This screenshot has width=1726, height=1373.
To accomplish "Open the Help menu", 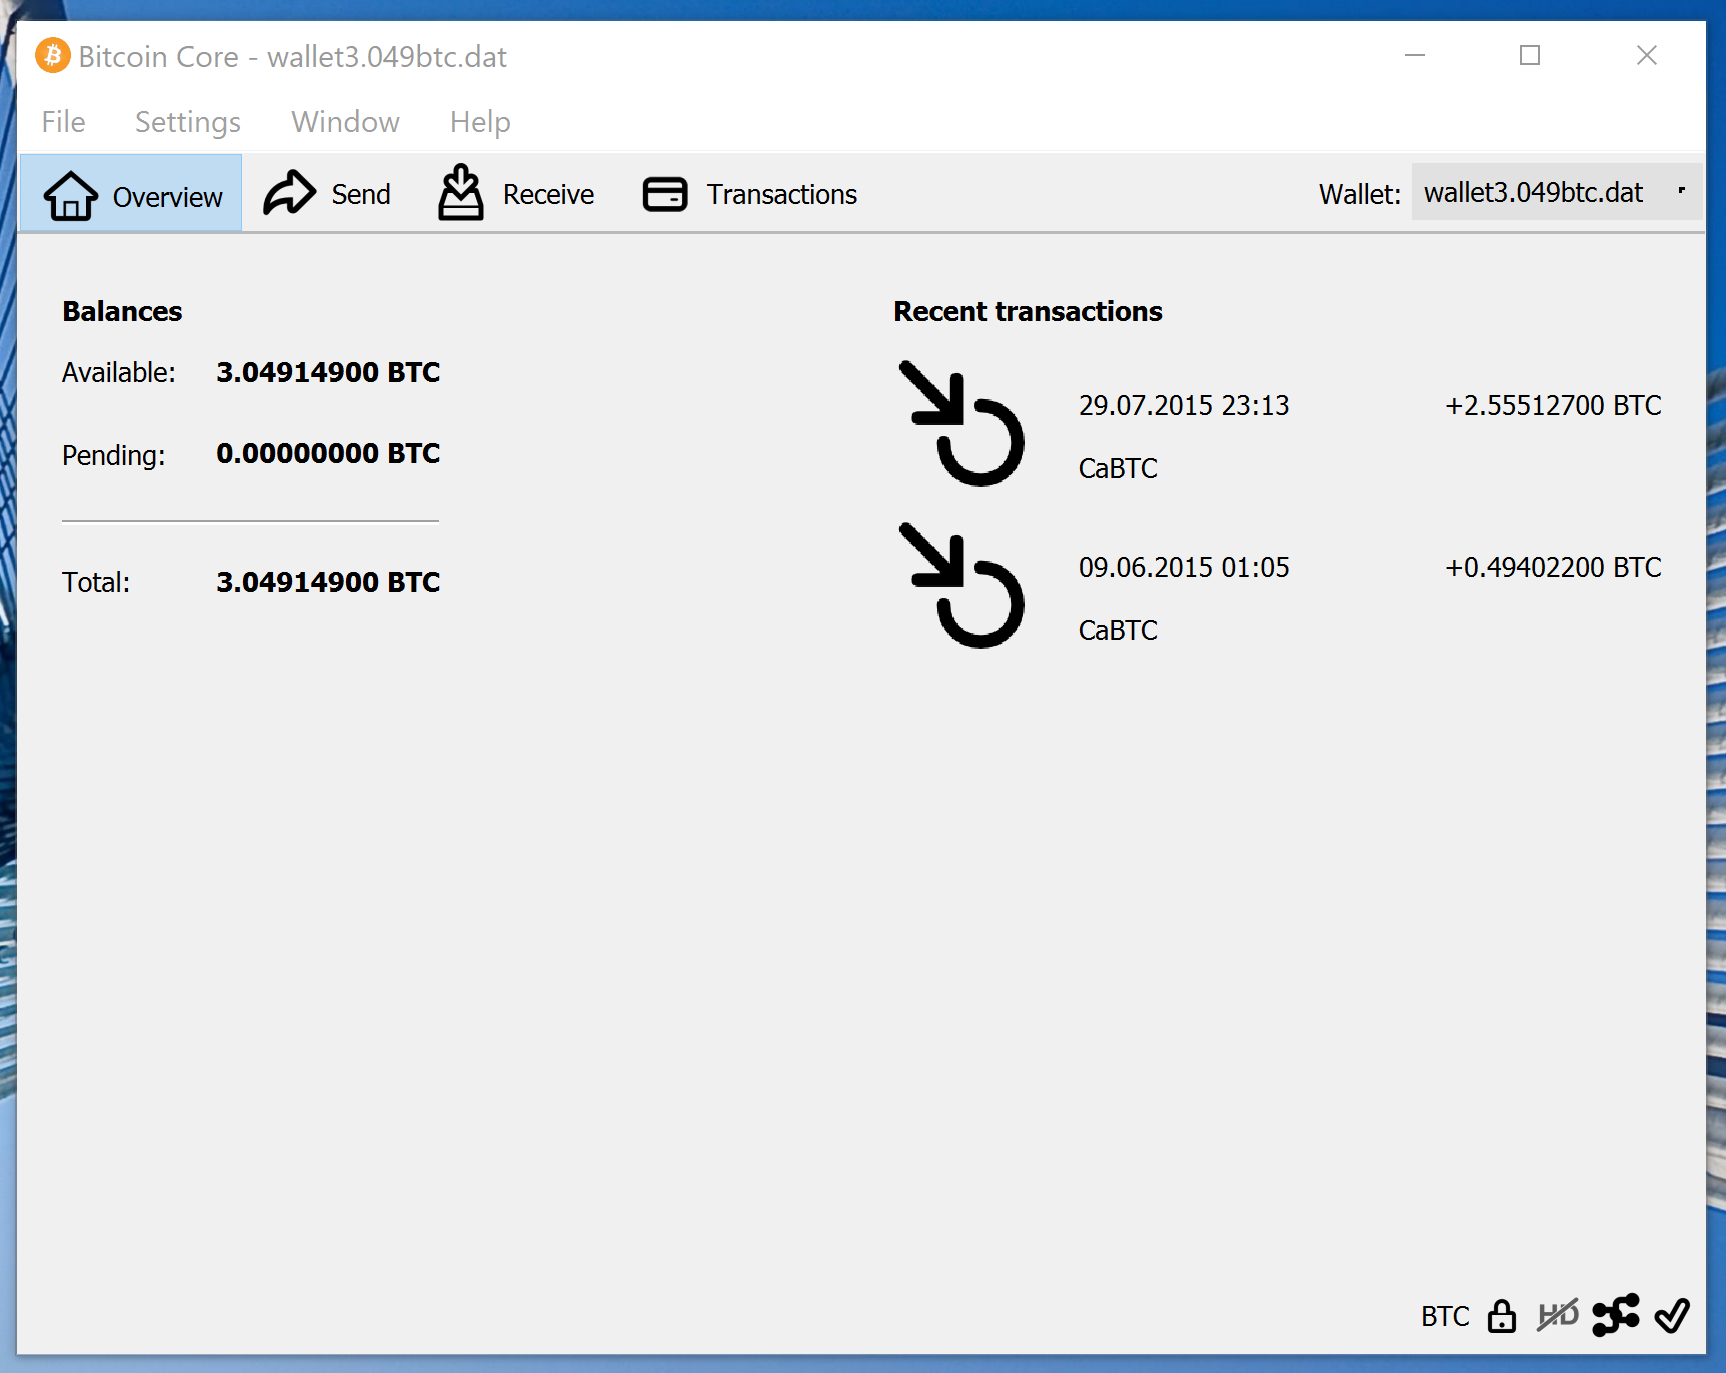I will click(480, 122).
